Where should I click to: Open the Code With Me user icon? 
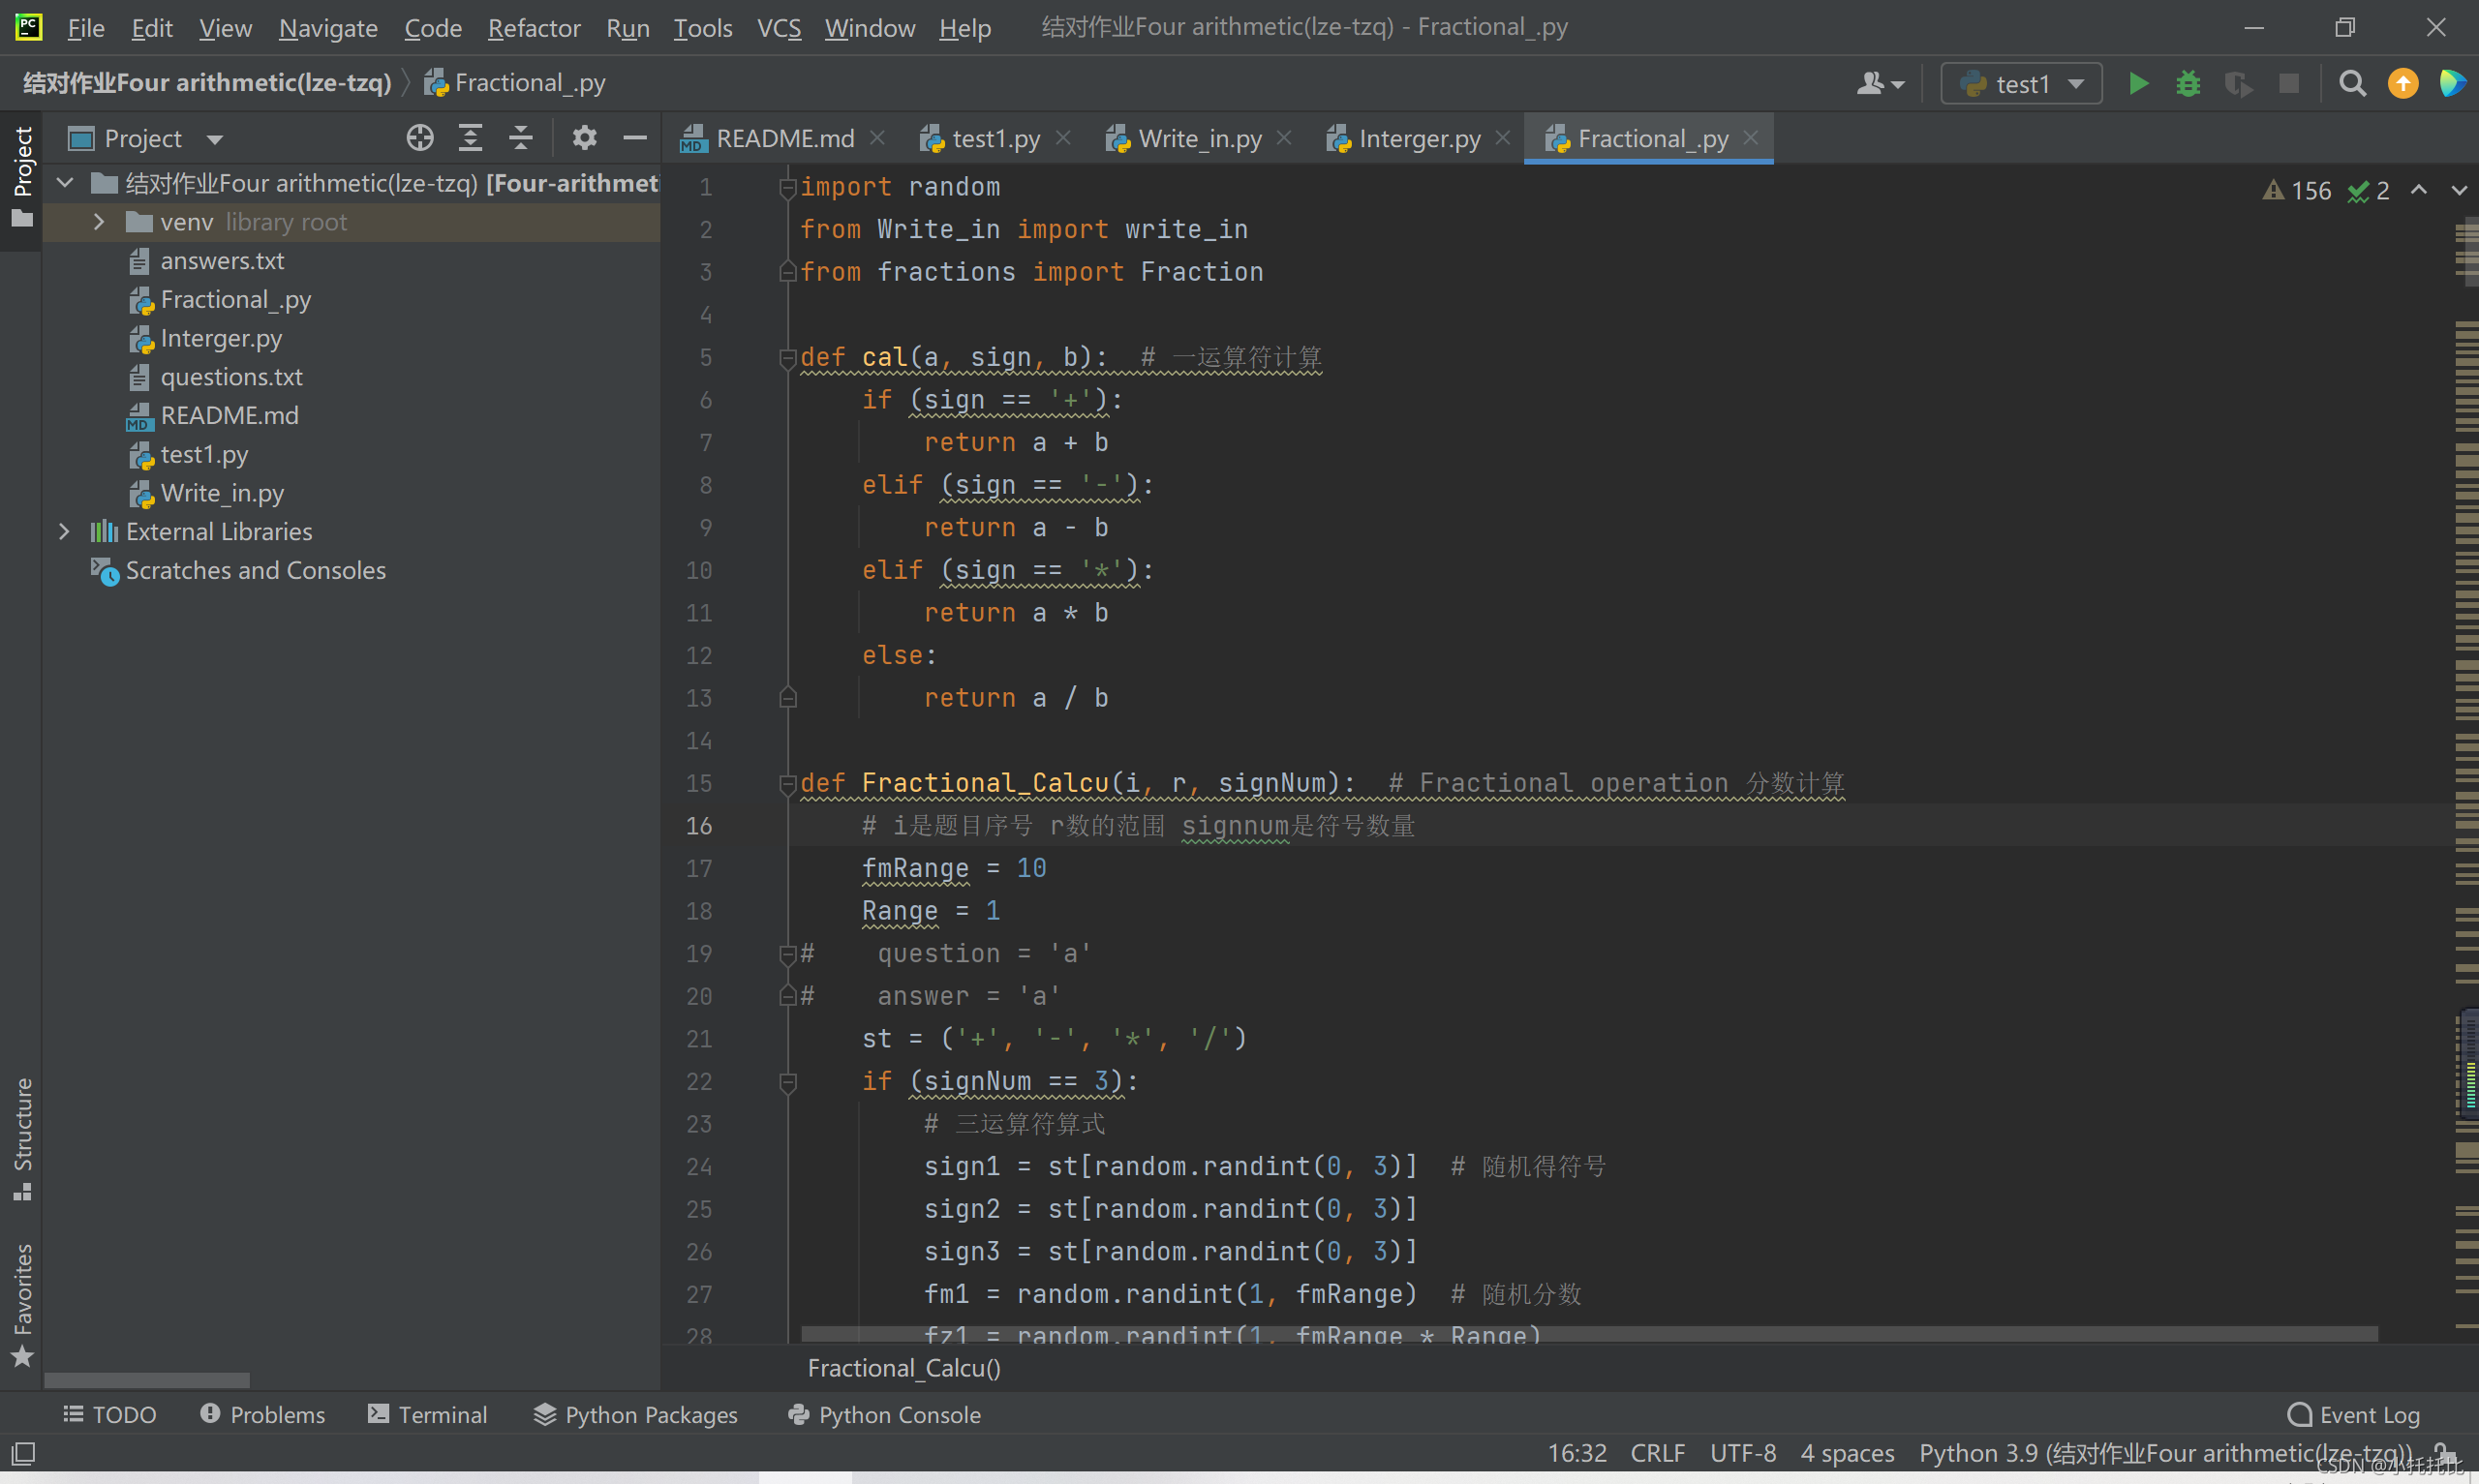(x=1880, y=84)
